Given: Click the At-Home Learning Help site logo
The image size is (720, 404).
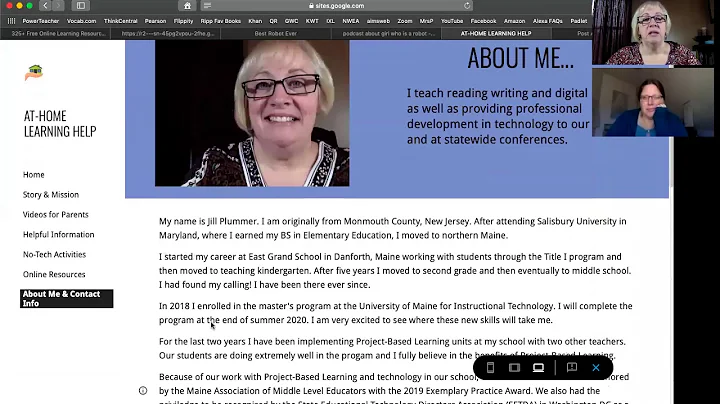Looking at the screenshot, I should 34,73.
